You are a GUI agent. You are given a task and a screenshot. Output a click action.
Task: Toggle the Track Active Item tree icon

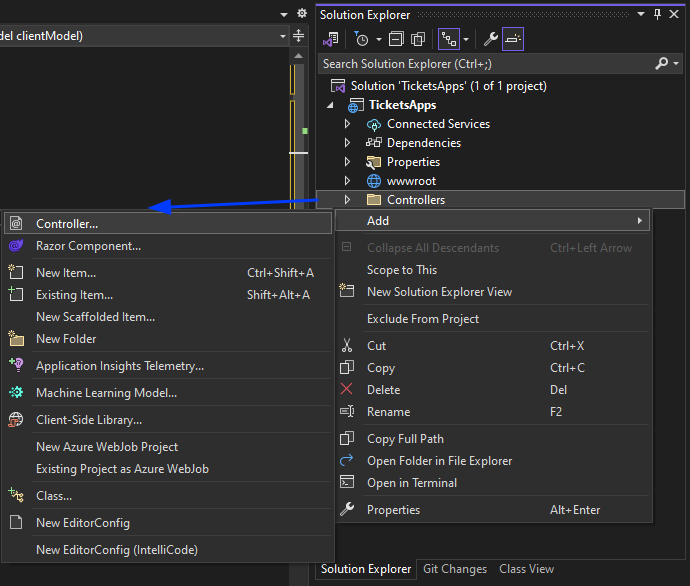point(449,39)
